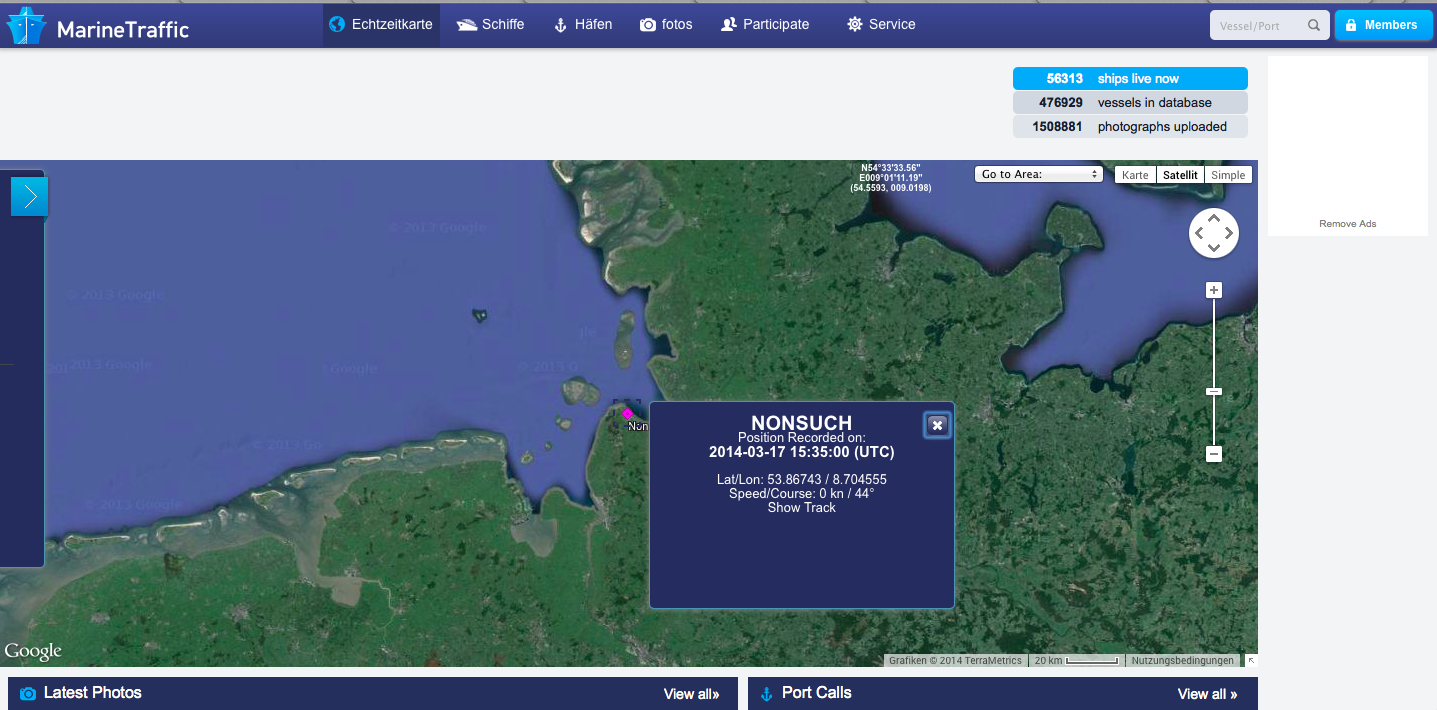Click the pink NONSUCH vessel marker
Viewport: 1437px width, 710px height.
[x=627, y=413]
